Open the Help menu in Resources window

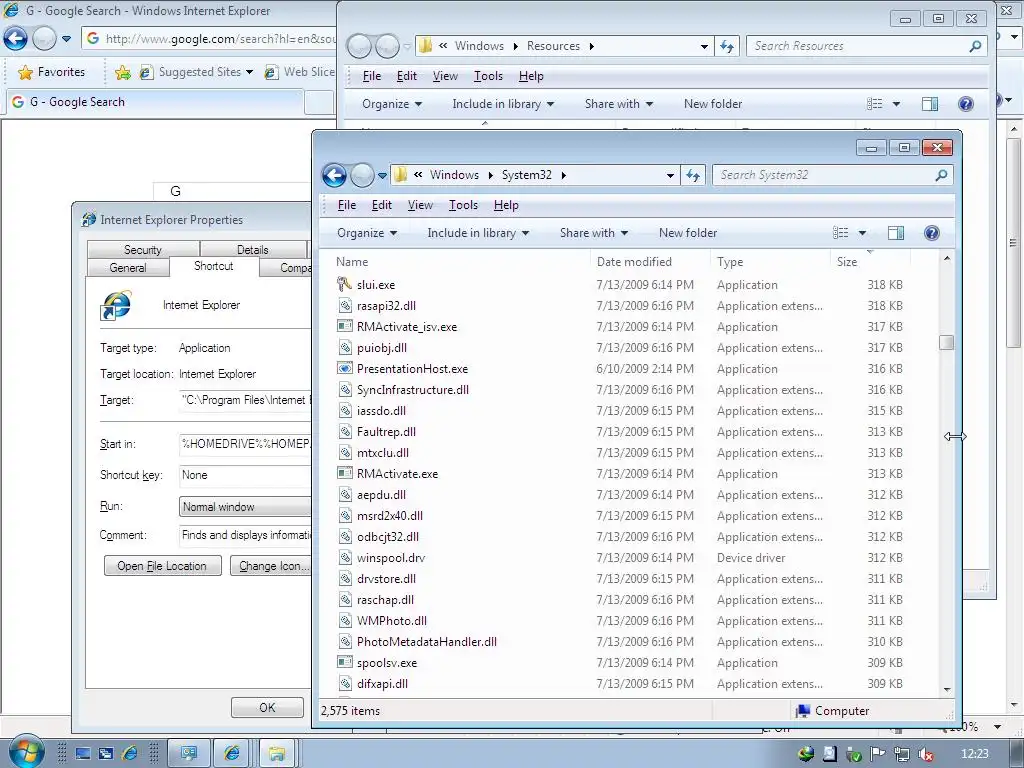point(531,76)
